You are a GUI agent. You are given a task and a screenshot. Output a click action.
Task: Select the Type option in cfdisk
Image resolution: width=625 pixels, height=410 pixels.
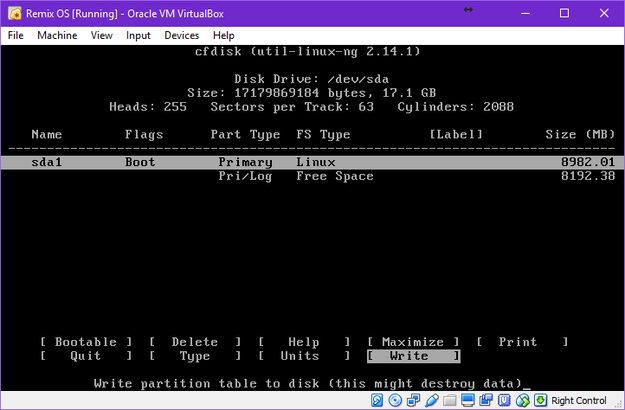195,356
